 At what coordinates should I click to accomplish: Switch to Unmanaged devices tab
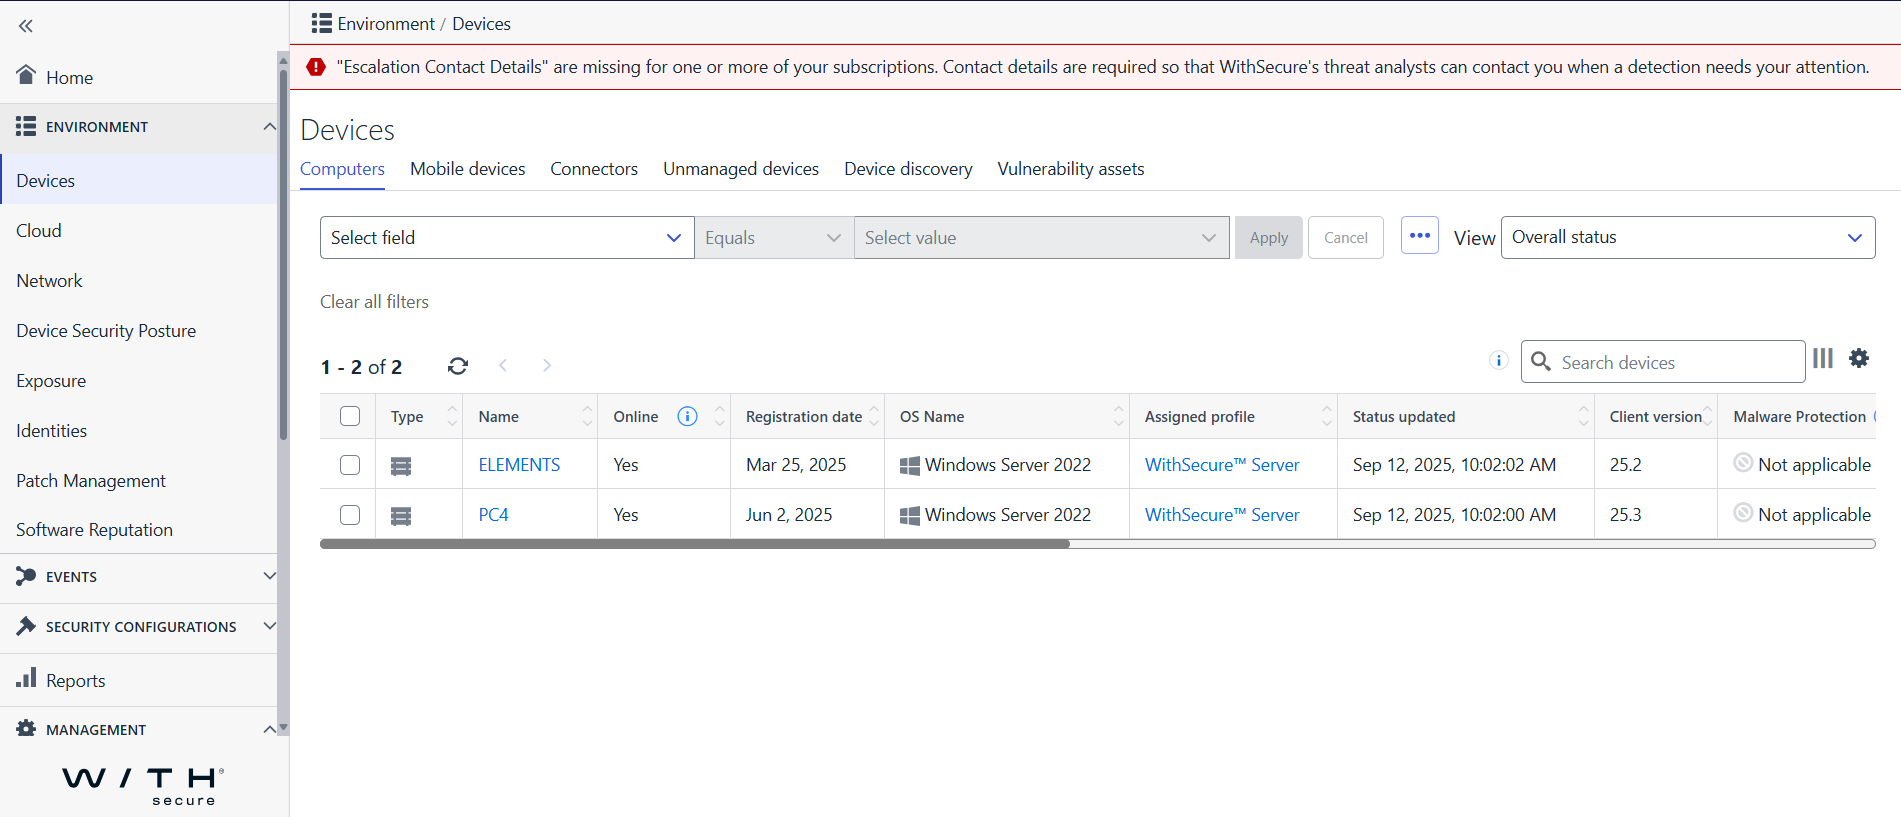(x=741, y=169)
